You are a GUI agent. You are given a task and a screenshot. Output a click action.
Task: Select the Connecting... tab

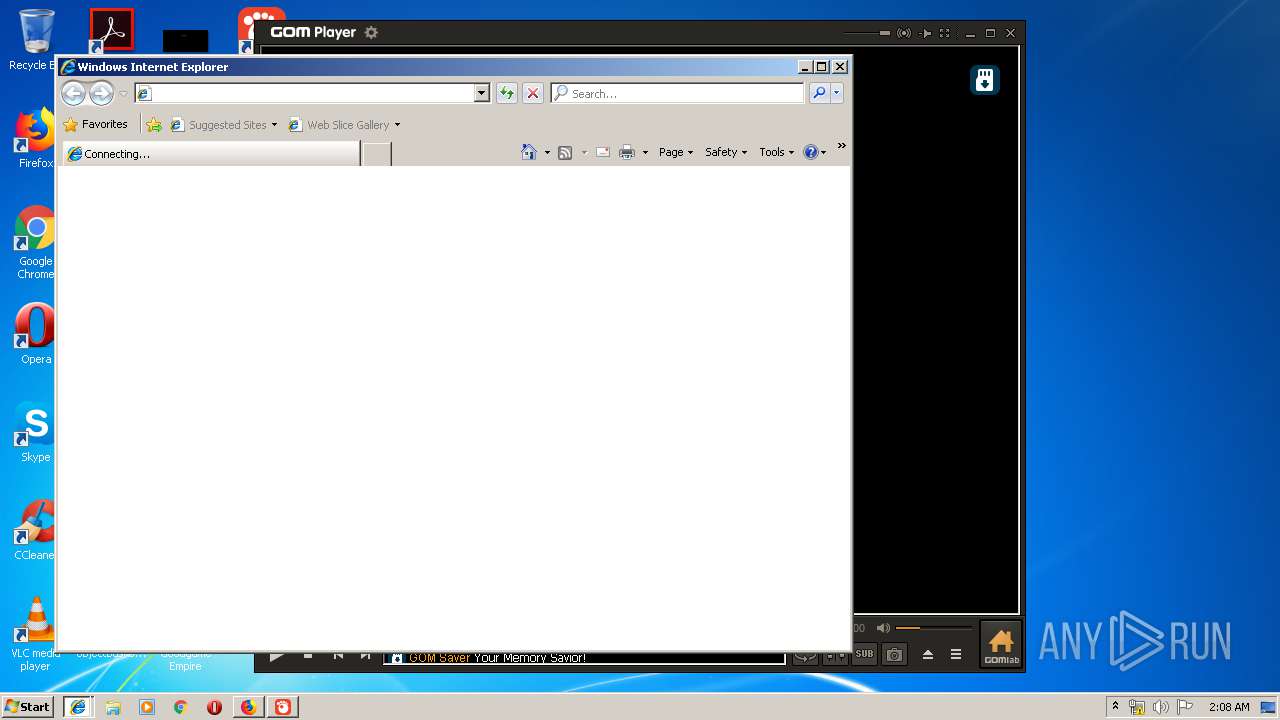[210, 153]
